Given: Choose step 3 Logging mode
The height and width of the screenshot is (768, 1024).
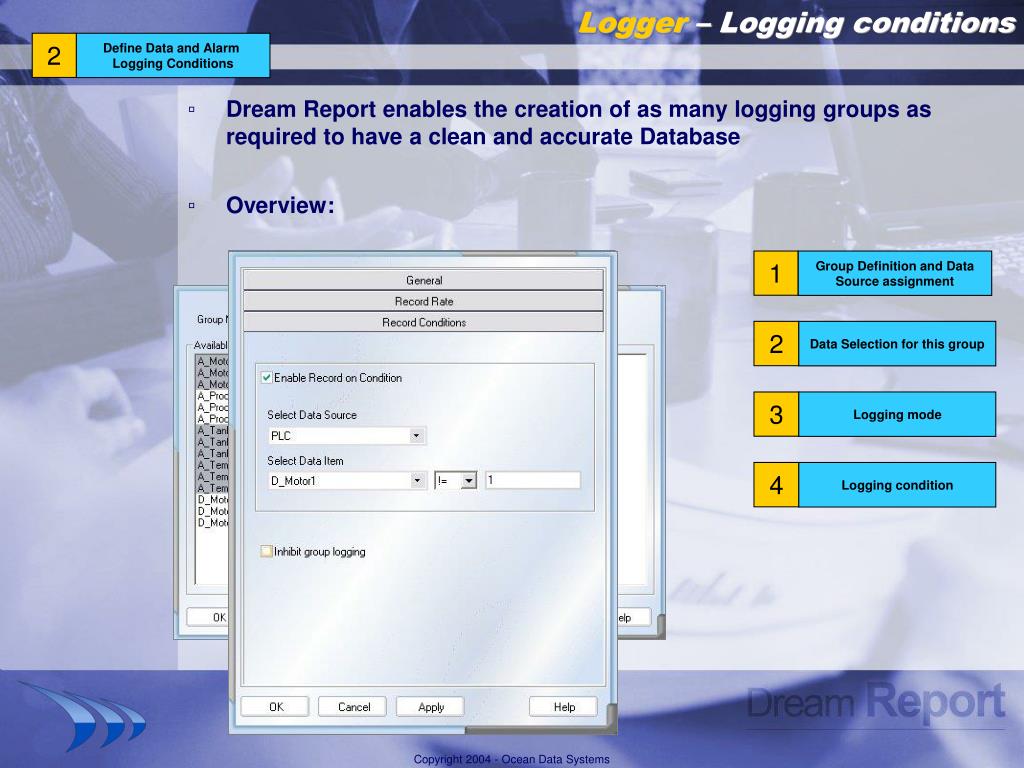Looking at the screenshot, I should click(x=874, y=414).
